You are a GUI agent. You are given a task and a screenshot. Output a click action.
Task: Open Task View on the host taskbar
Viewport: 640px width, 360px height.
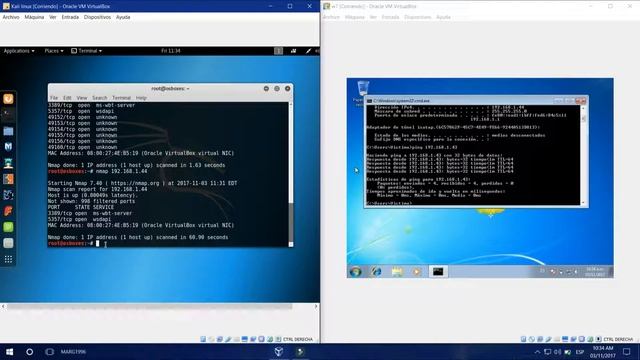point(49,352)
